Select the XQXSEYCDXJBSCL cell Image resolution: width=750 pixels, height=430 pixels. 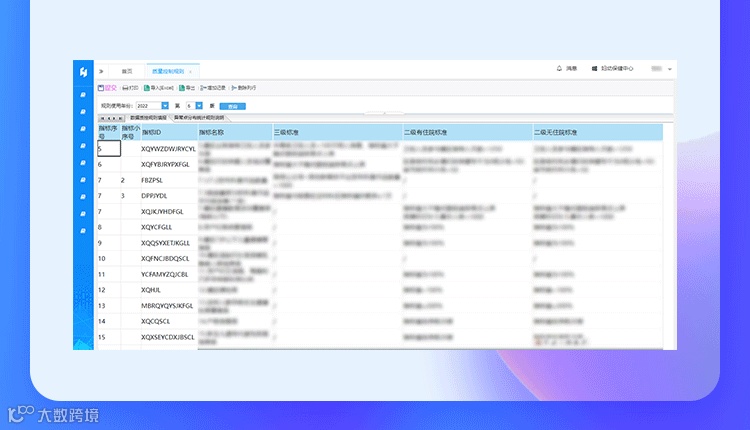click(x=169, y=337)
